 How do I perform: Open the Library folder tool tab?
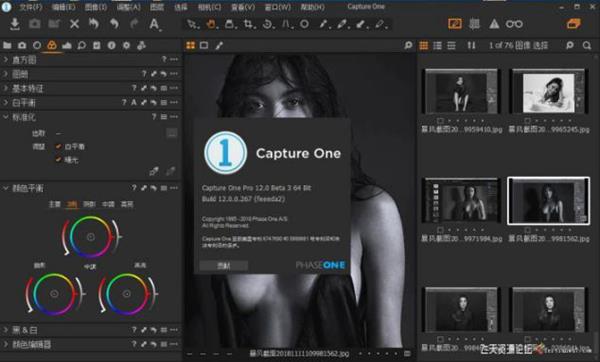[x=7, y=46]
